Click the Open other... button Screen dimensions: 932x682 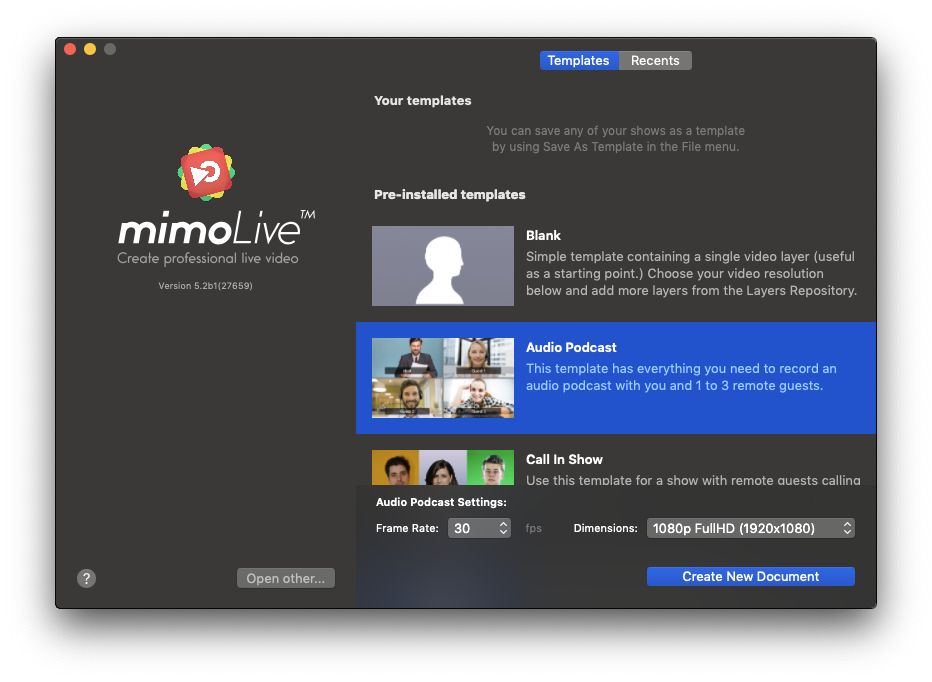[286, 578]
